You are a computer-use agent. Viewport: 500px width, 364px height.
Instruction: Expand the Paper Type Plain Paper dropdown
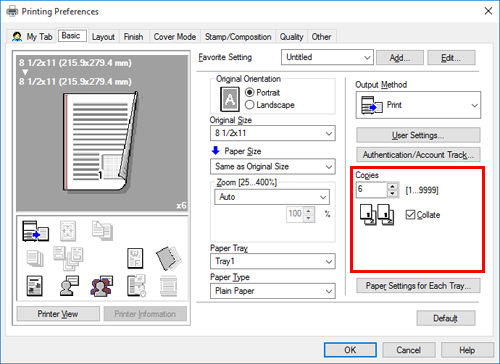click(273, 291)
